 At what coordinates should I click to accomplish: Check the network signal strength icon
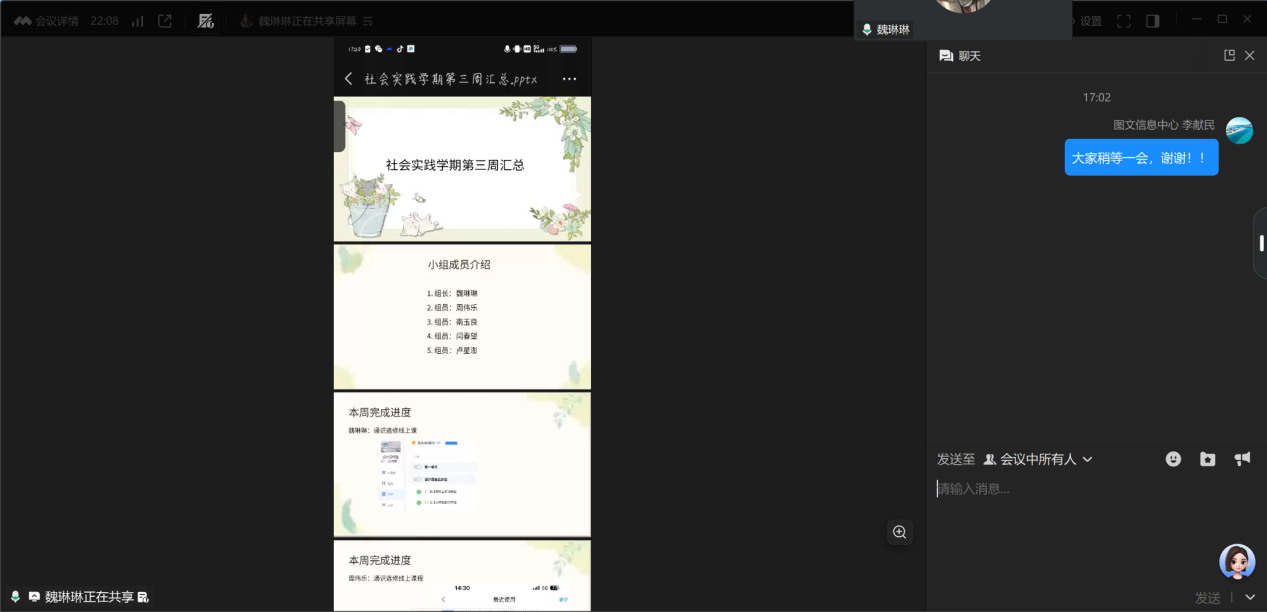pos(137,21)
